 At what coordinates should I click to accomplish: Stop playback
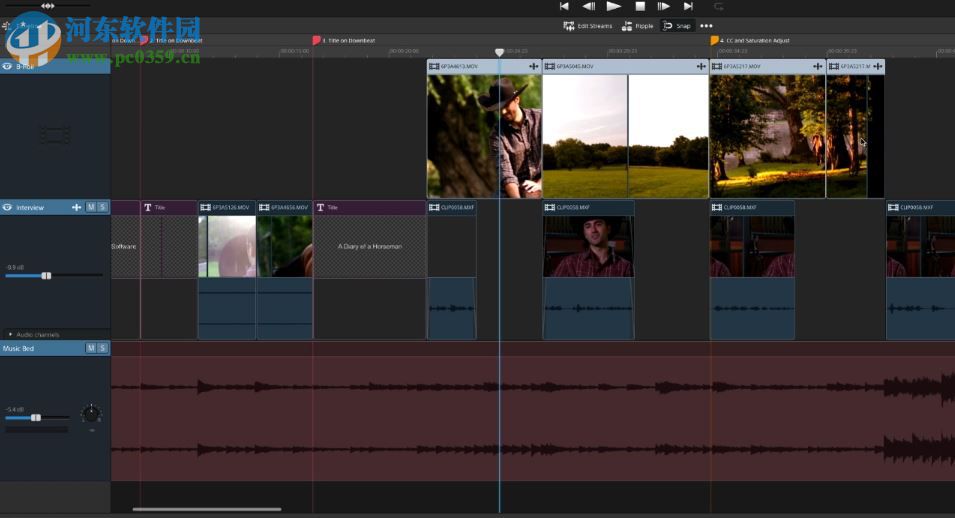640,6
